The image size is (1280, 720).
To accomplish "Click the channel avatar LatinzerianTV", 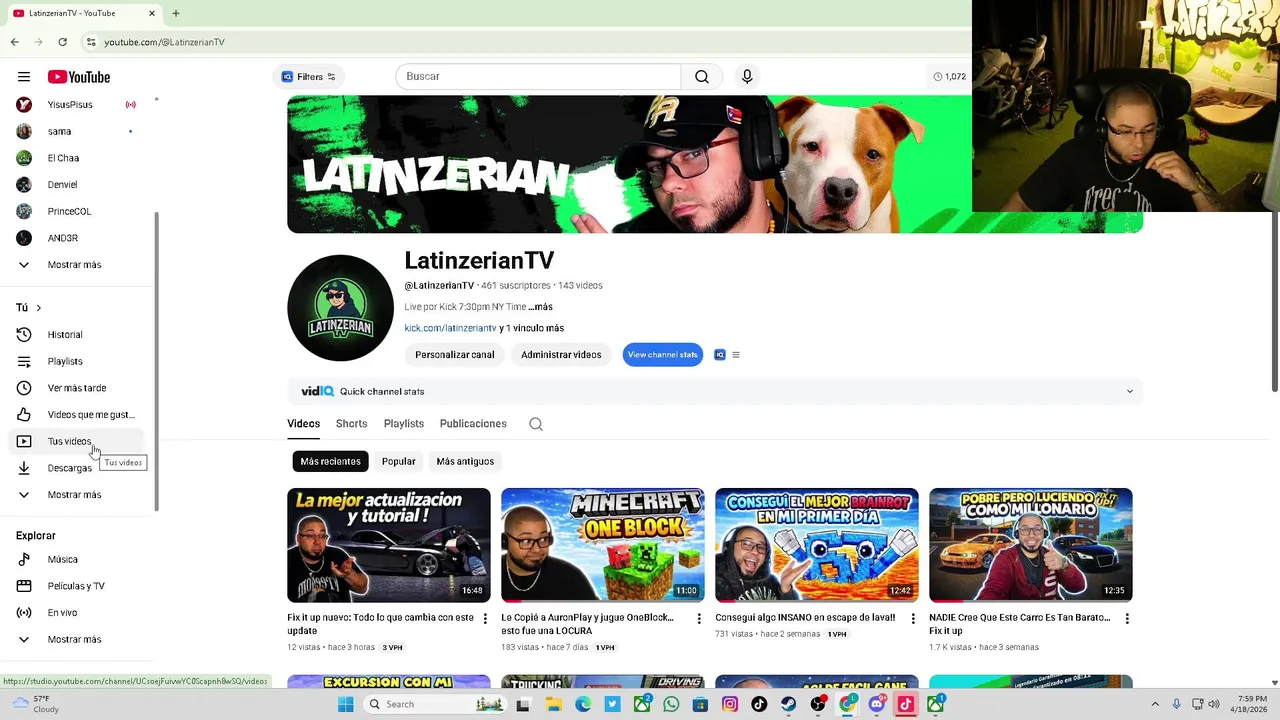I will pos(340,308).
